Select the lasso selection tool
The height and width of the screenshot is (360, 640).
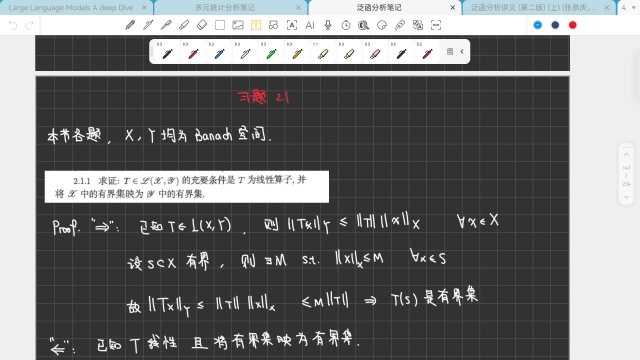tap(220, 25)
